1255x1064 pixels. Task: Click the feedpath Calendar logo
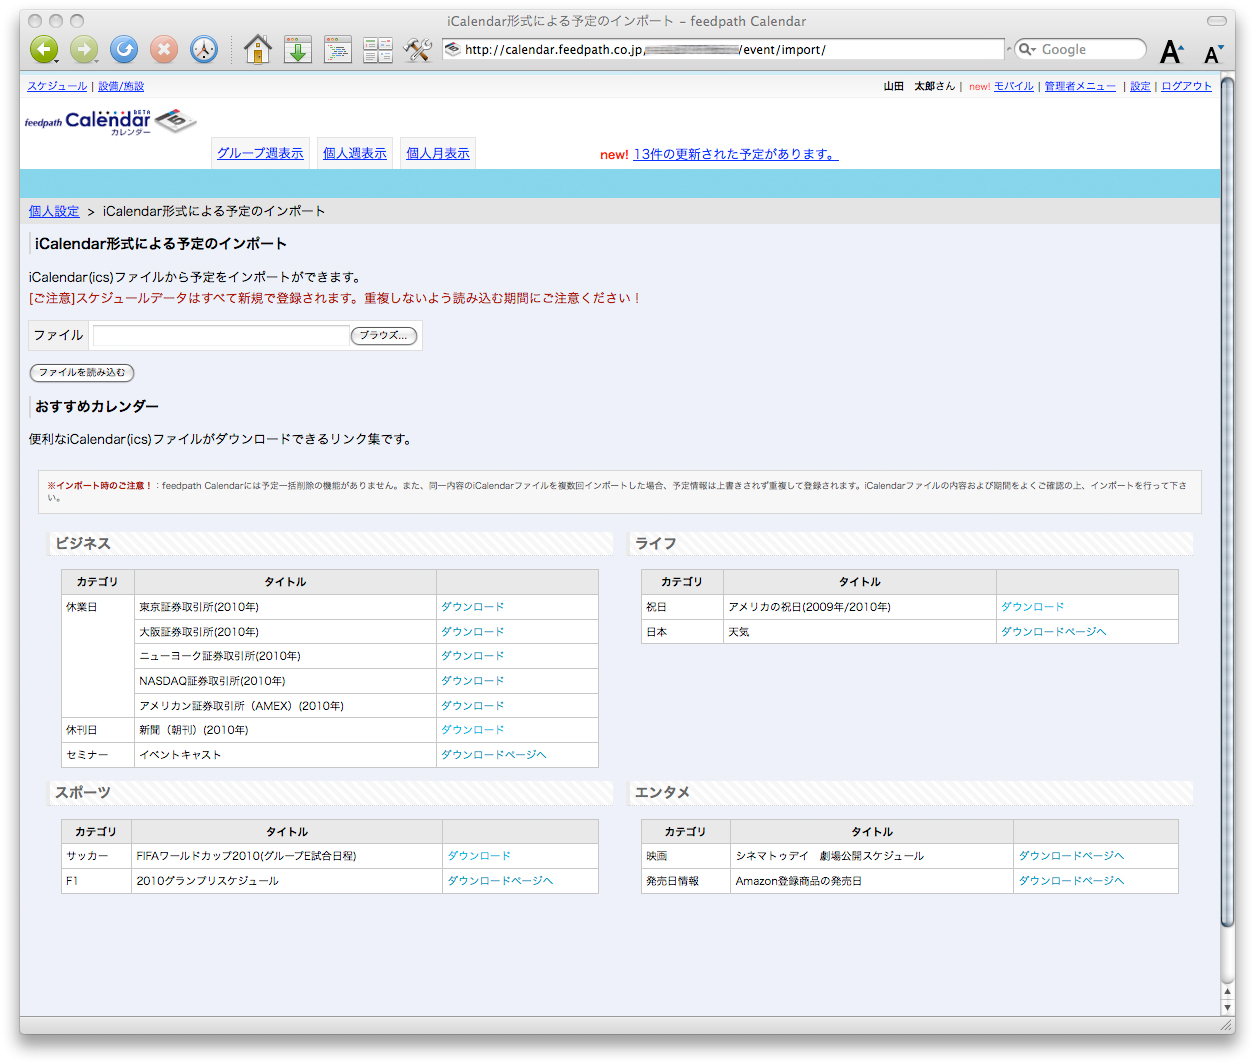pyautogui.click(x=108, y=122)
